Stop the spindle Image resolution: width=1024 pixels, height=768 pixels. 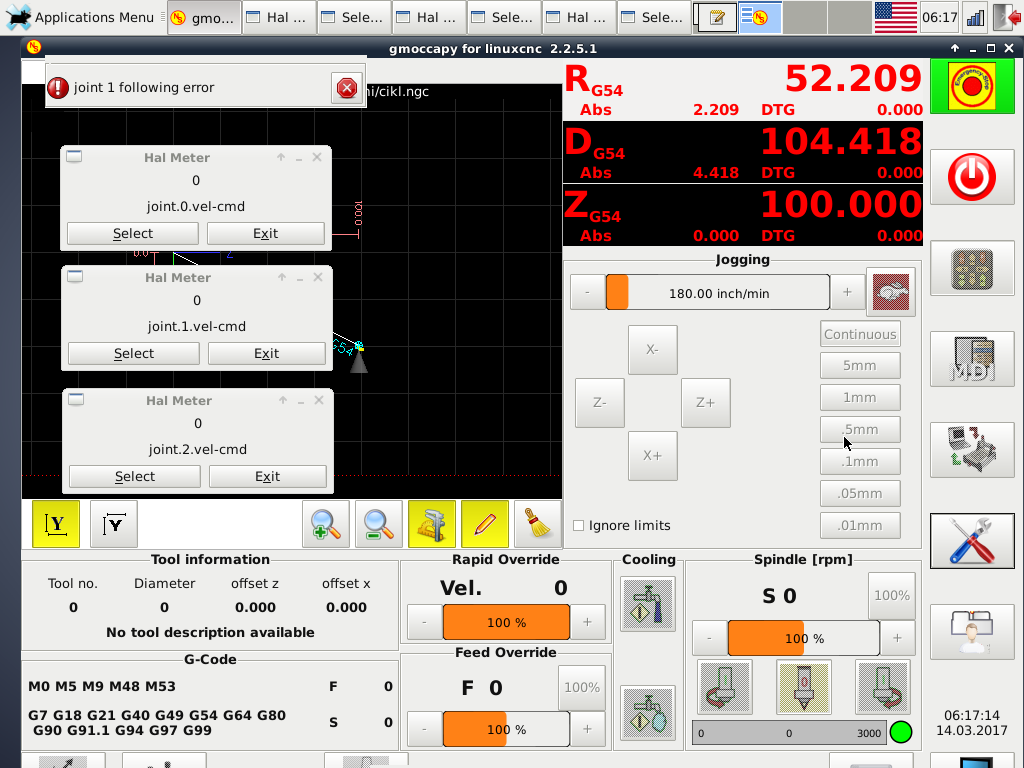(x=804, y=687)
